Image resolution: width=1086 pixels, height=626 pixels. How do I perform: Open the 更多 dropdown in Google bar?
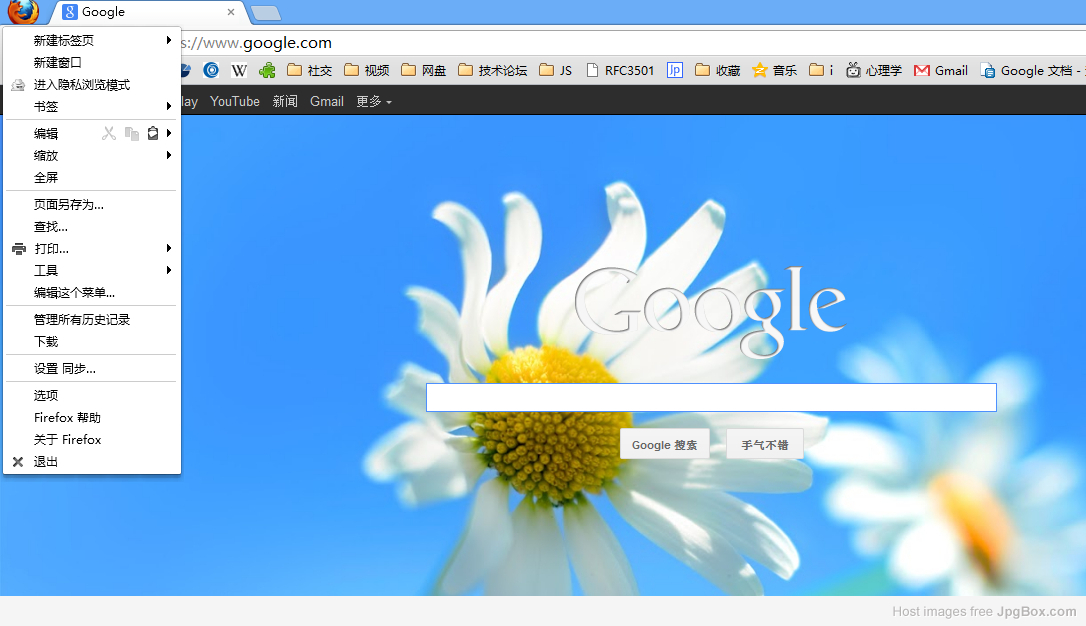click(x=374, y=101)
